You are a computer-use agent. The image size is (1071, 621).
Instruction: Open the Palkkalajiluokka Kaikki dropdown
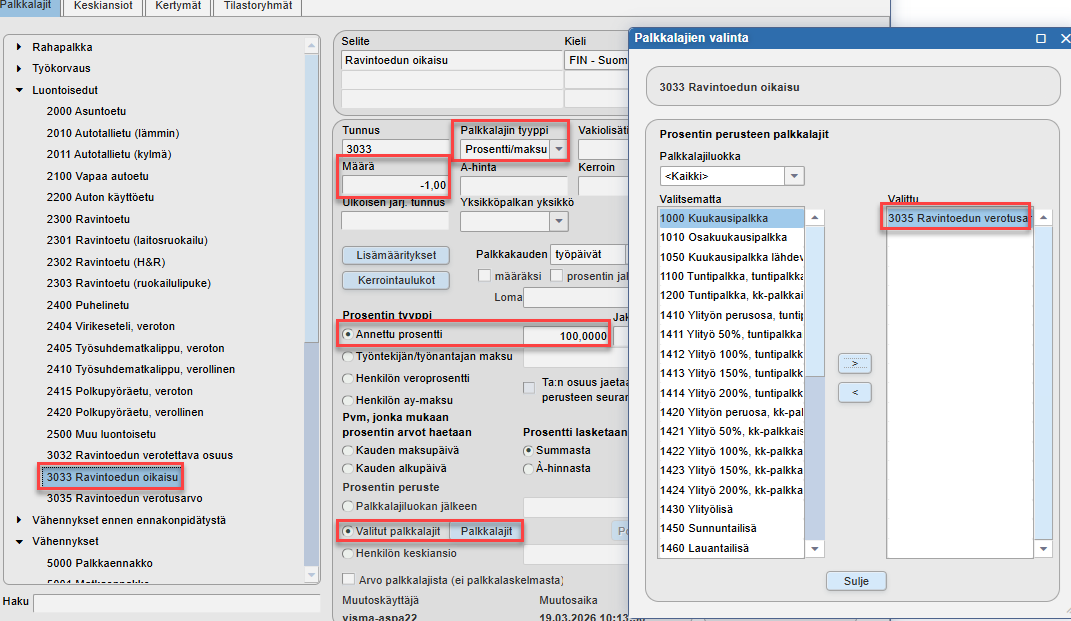point(794,176)
